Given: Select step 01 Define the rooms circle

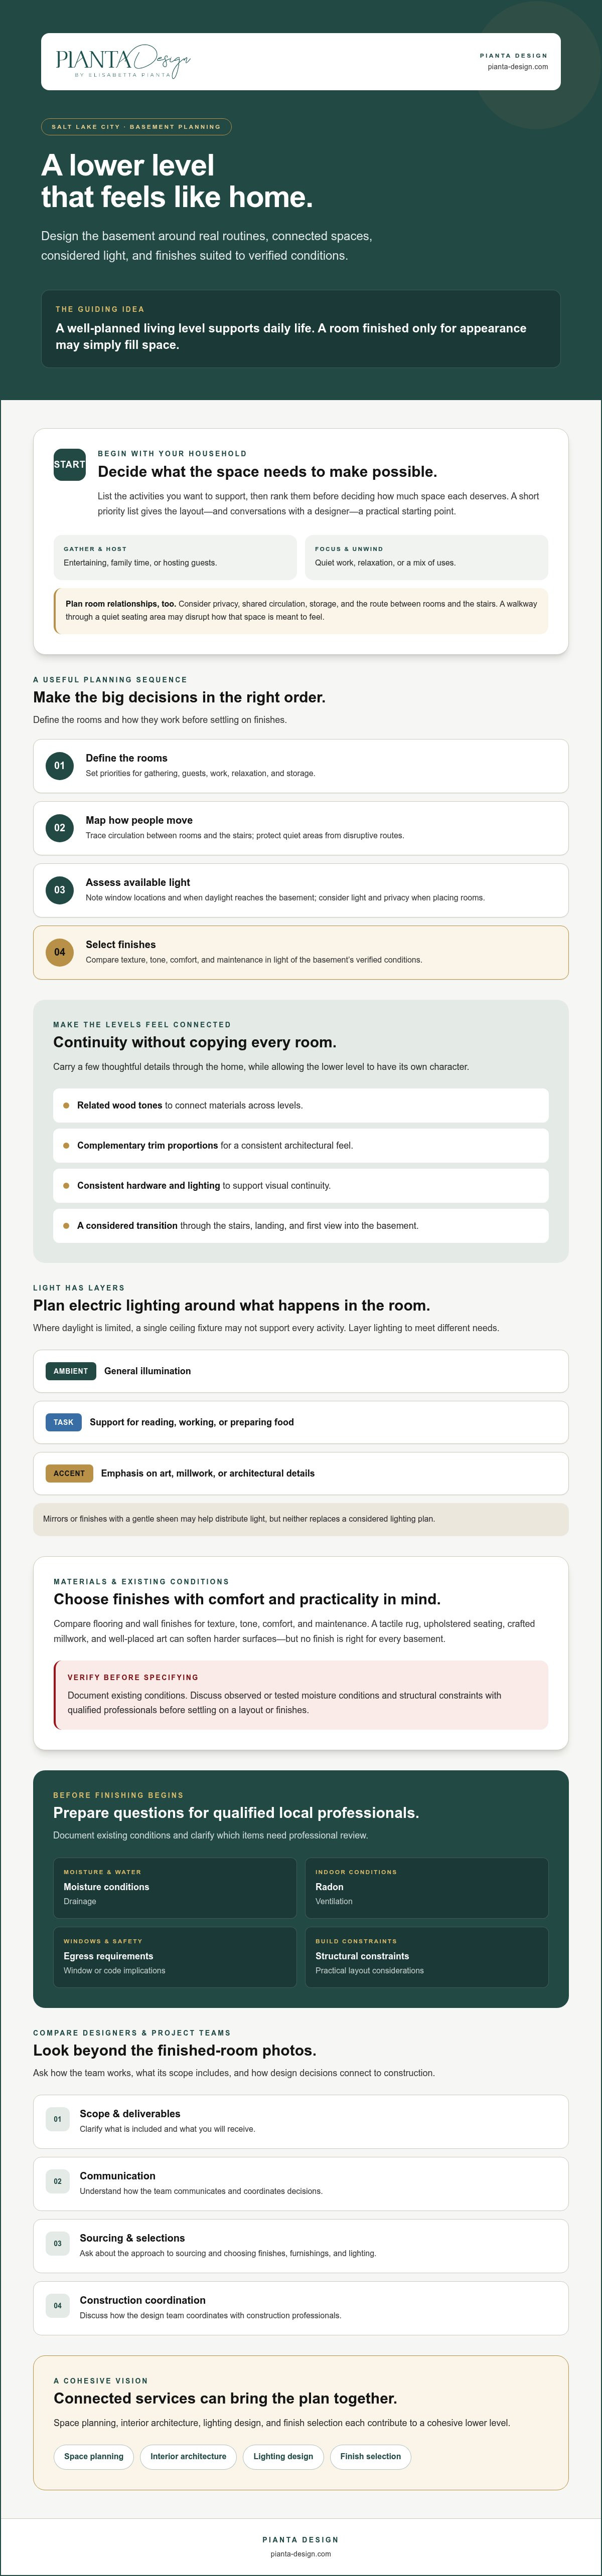Looking at the screenshot, I should [x=60, y=766].
